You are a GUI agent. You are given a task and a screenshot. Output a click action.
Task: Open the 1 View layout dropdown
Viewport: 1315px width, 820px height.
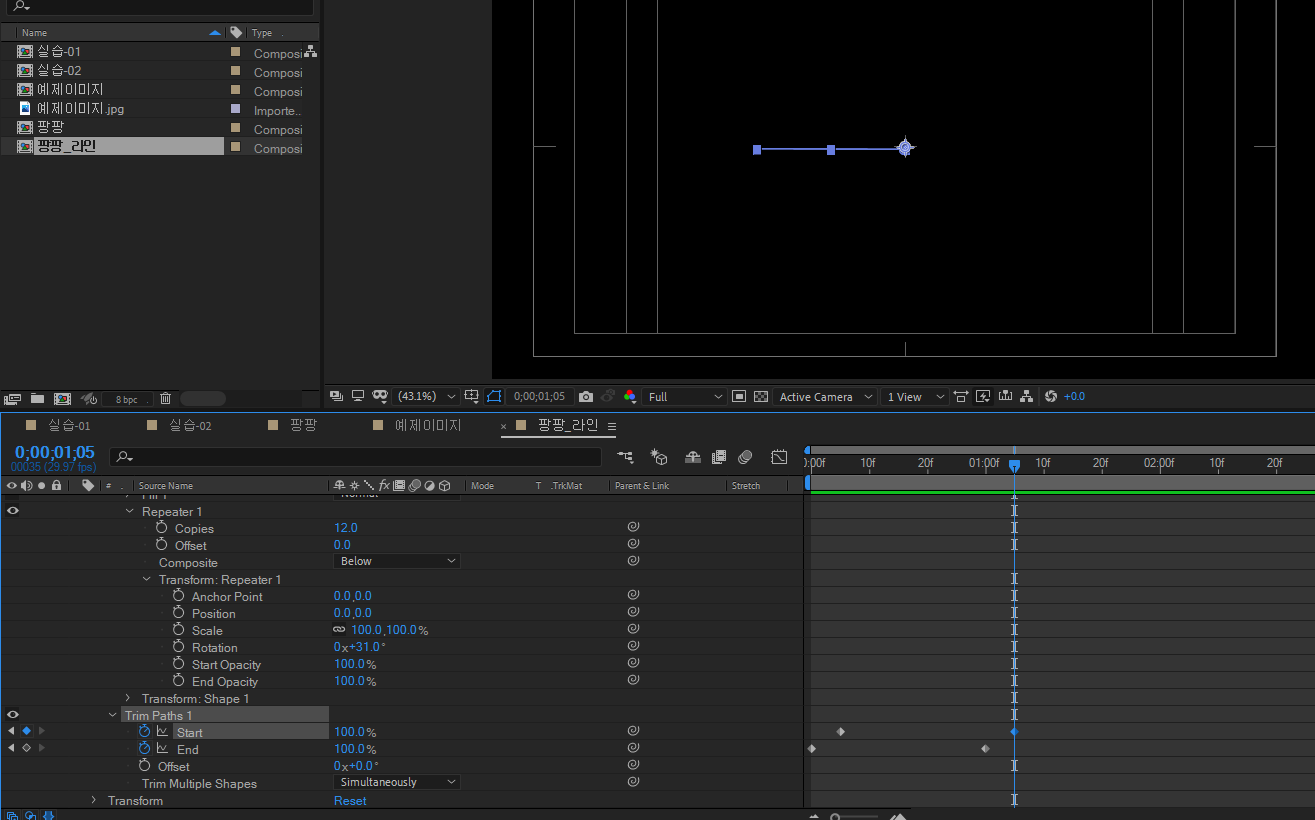point(915,397)
